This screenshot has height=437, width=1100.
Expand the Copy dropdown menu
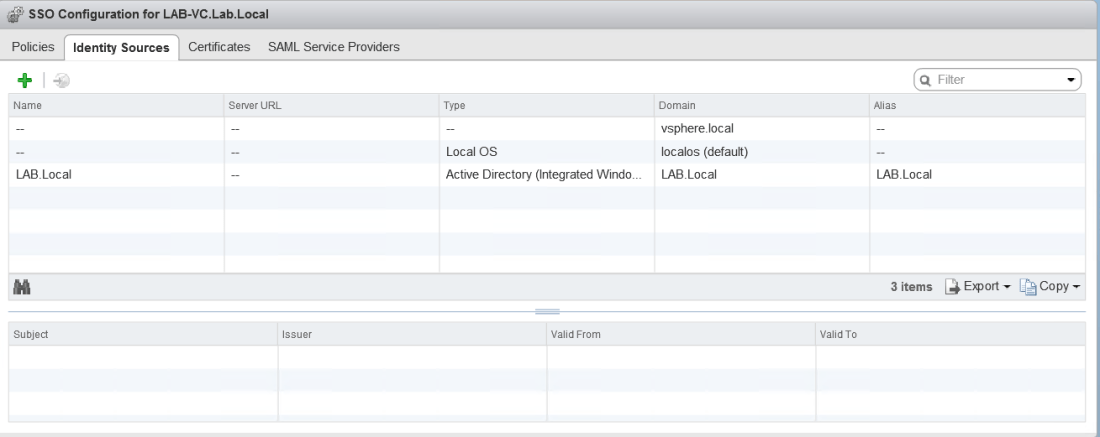(x=1076, y=287)
